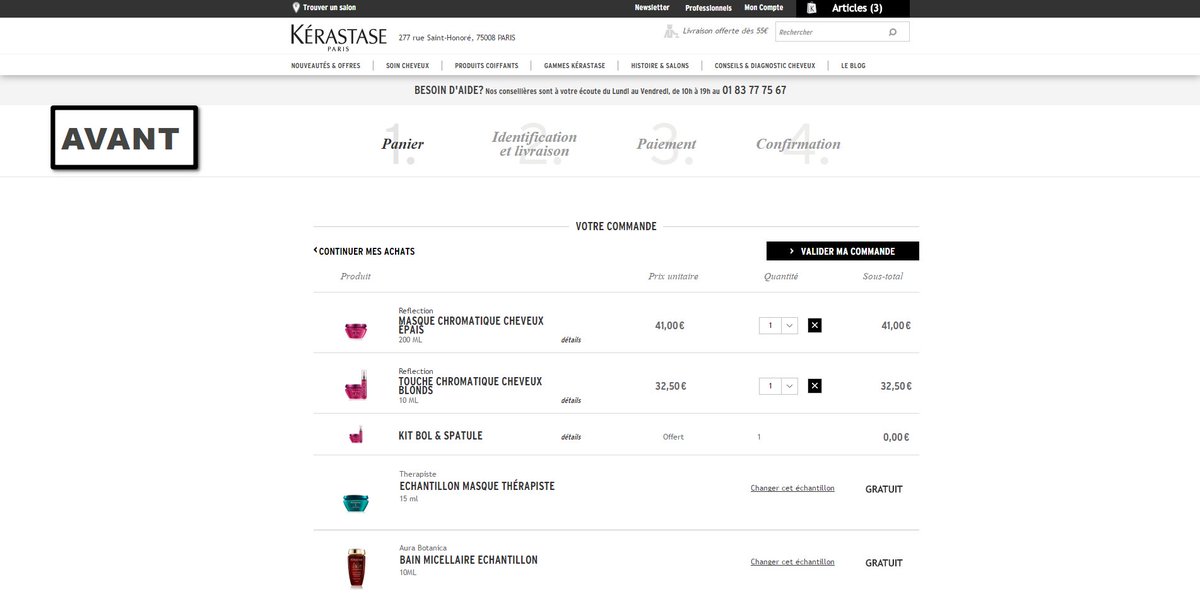
Task: Open Histoire & Salons menu
Action: click(660, 66)
